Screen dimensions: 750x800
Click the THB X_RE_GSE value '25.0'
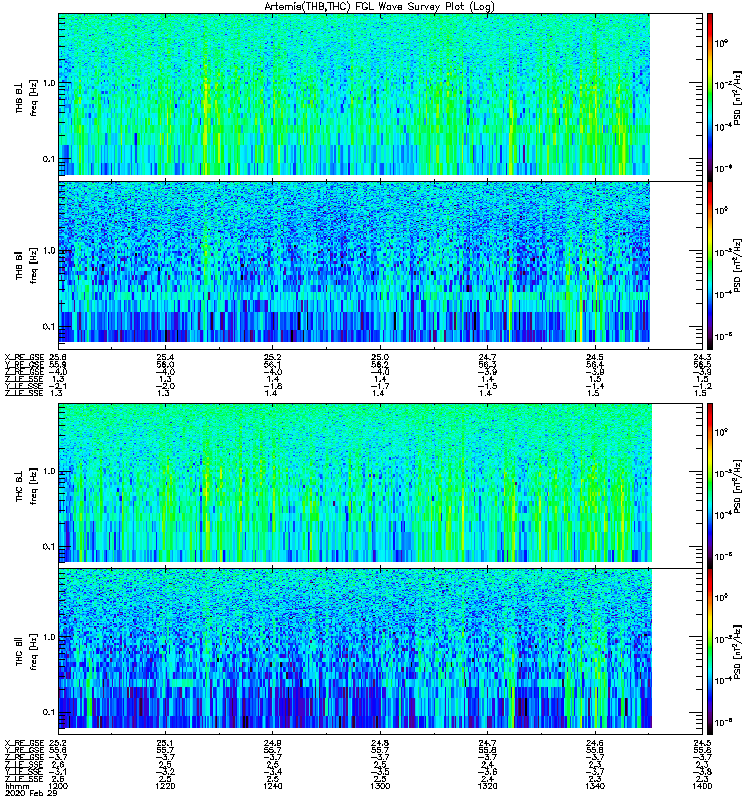380,357
